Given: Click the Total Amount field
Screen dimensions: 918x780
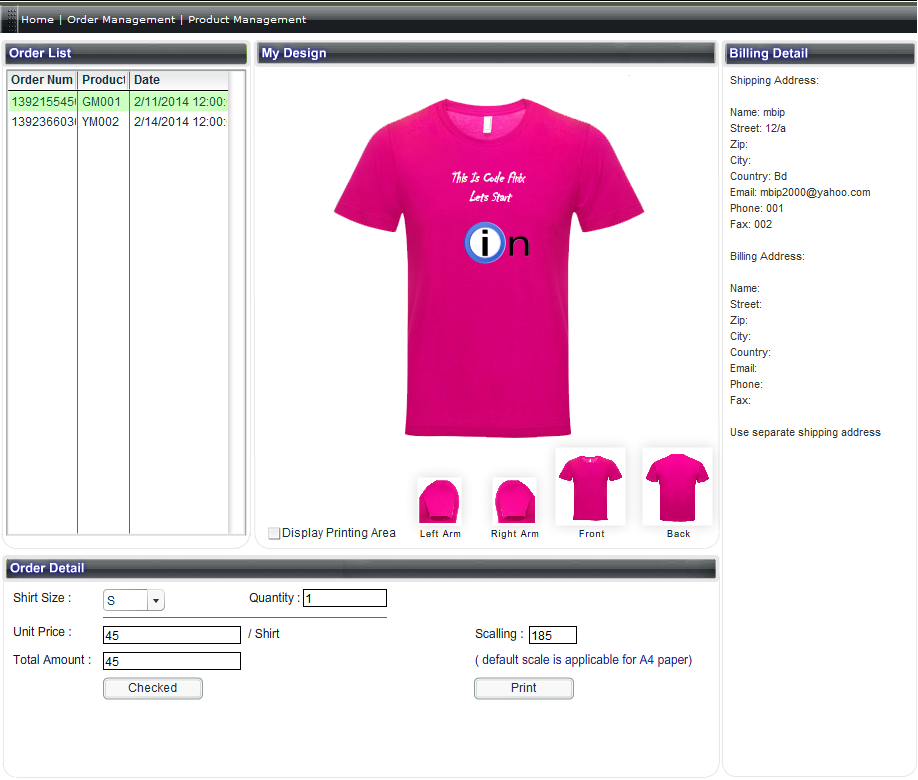Looking at the screenshot, I should coord(172,661).
